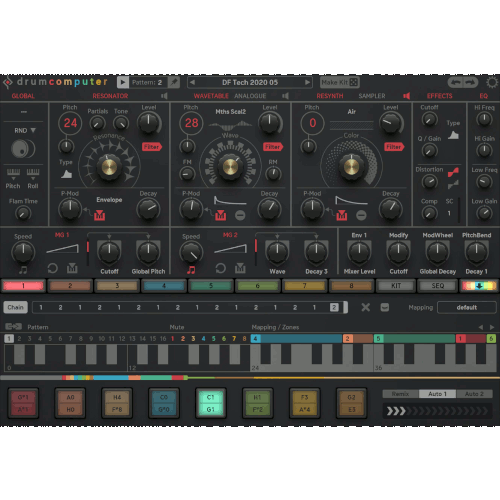
Task: Switch to the ANALOGUE engine tab
Action: click(x=250, y=96)
